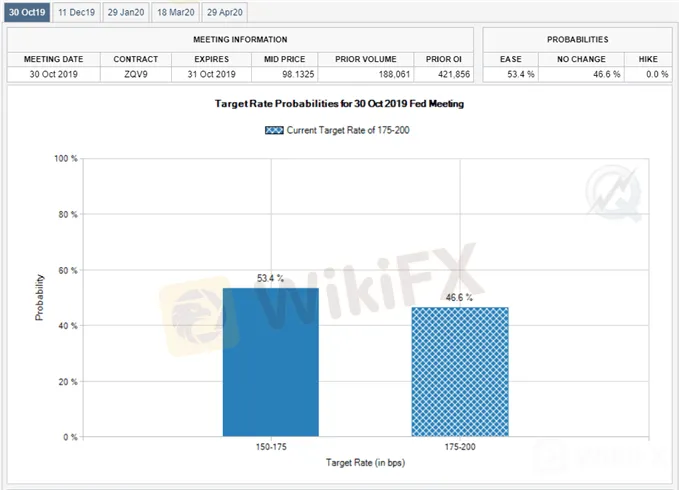Select the 18 Mar20 meeting tab

(x=175, y=13)
